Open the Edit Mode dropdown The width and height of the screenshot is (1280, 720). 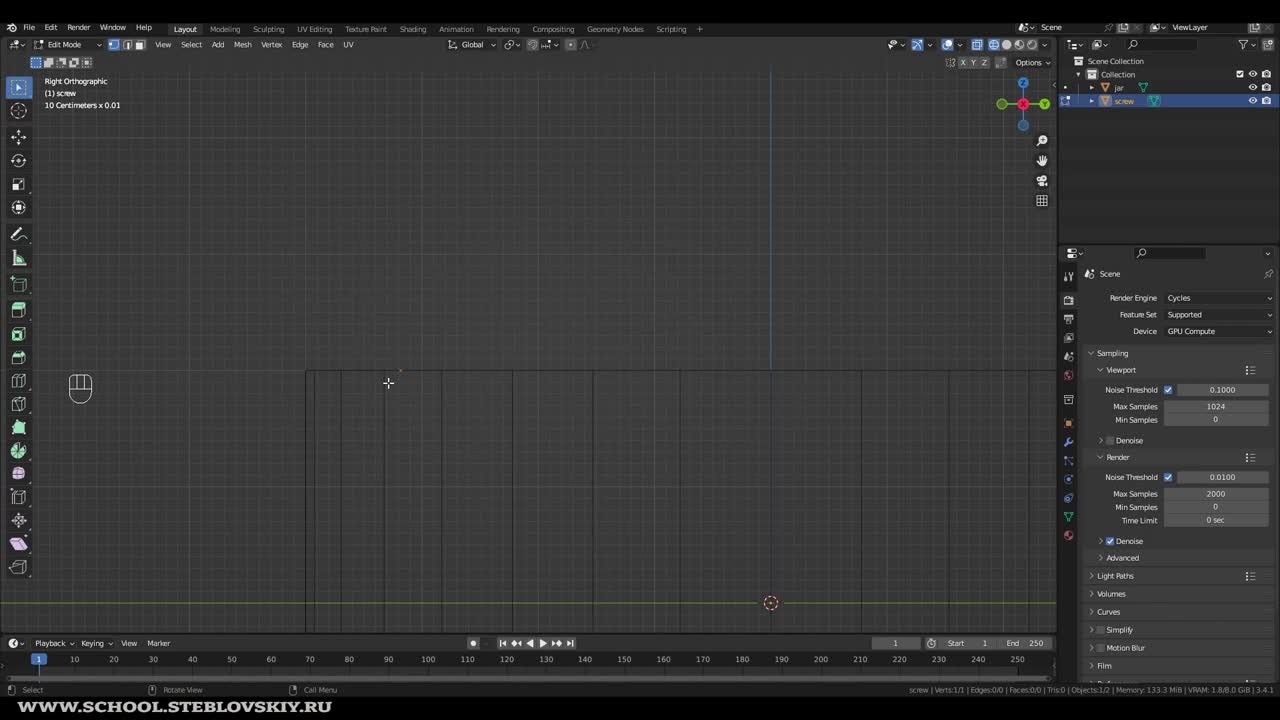68,44
